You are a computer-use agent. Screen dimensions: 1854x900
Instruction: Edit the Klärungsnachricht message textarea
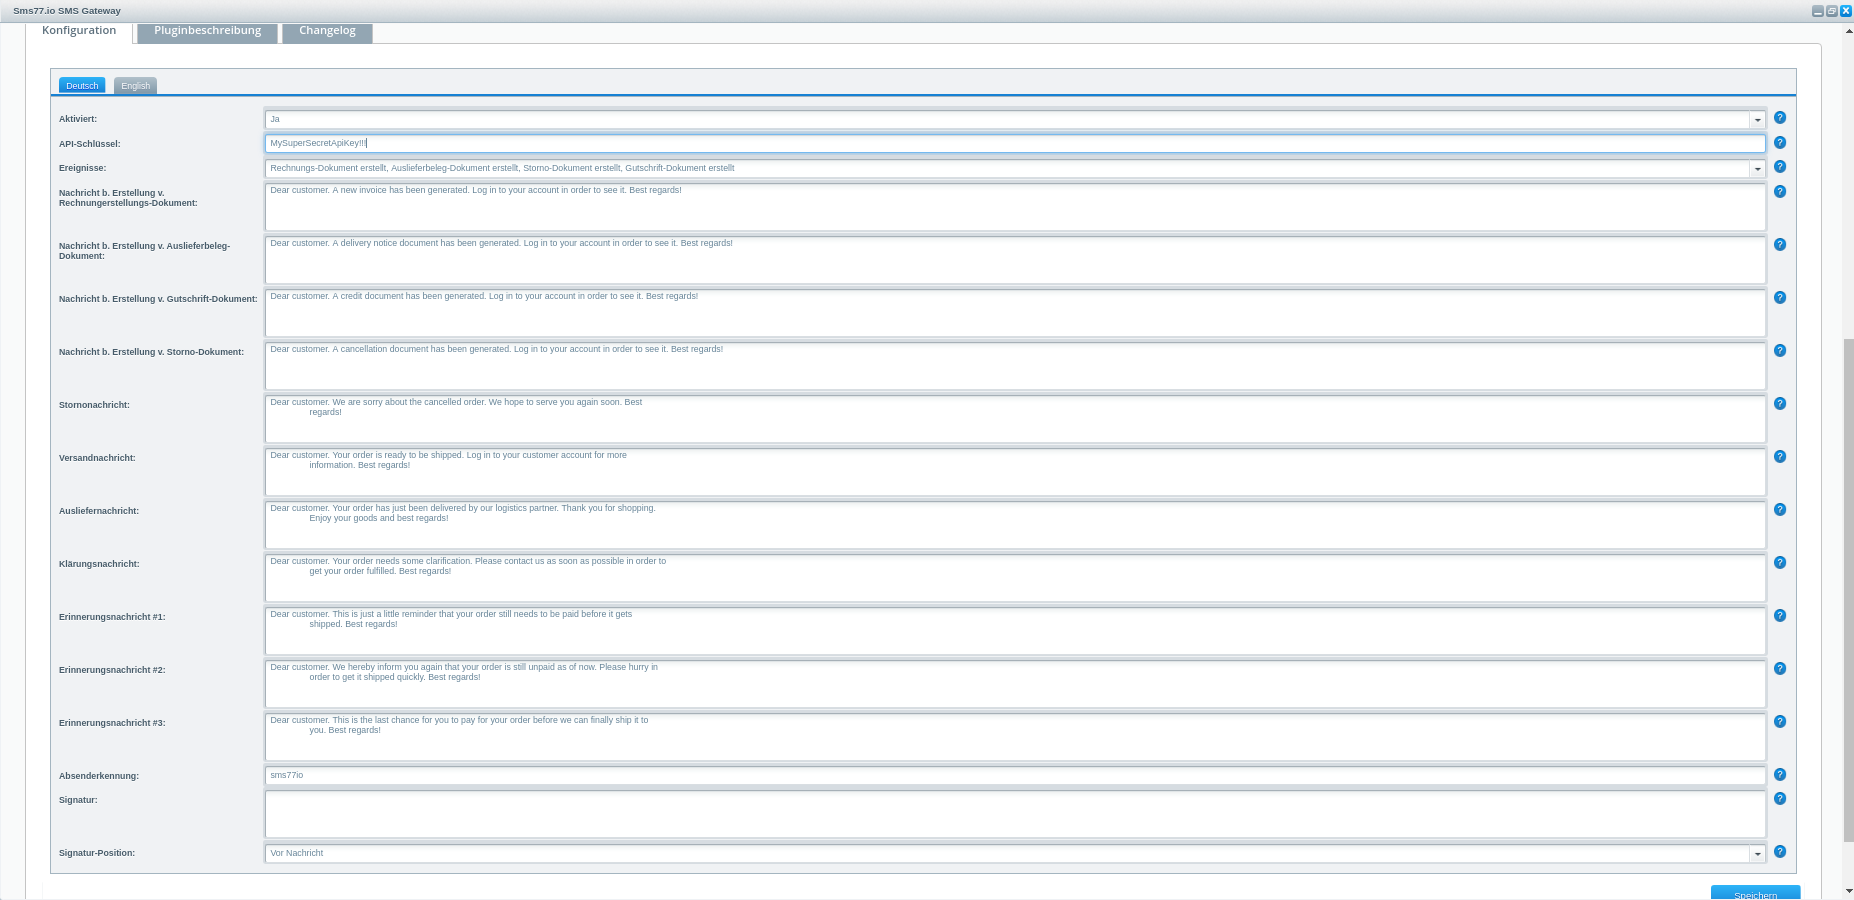point(1015,578)
